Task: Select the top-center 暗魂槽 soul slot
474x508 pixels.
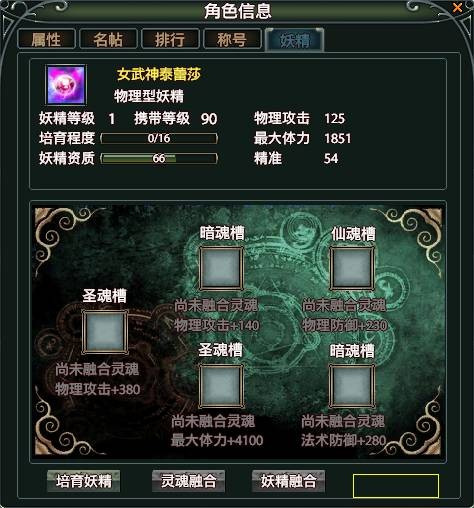Action: (221, 268)
